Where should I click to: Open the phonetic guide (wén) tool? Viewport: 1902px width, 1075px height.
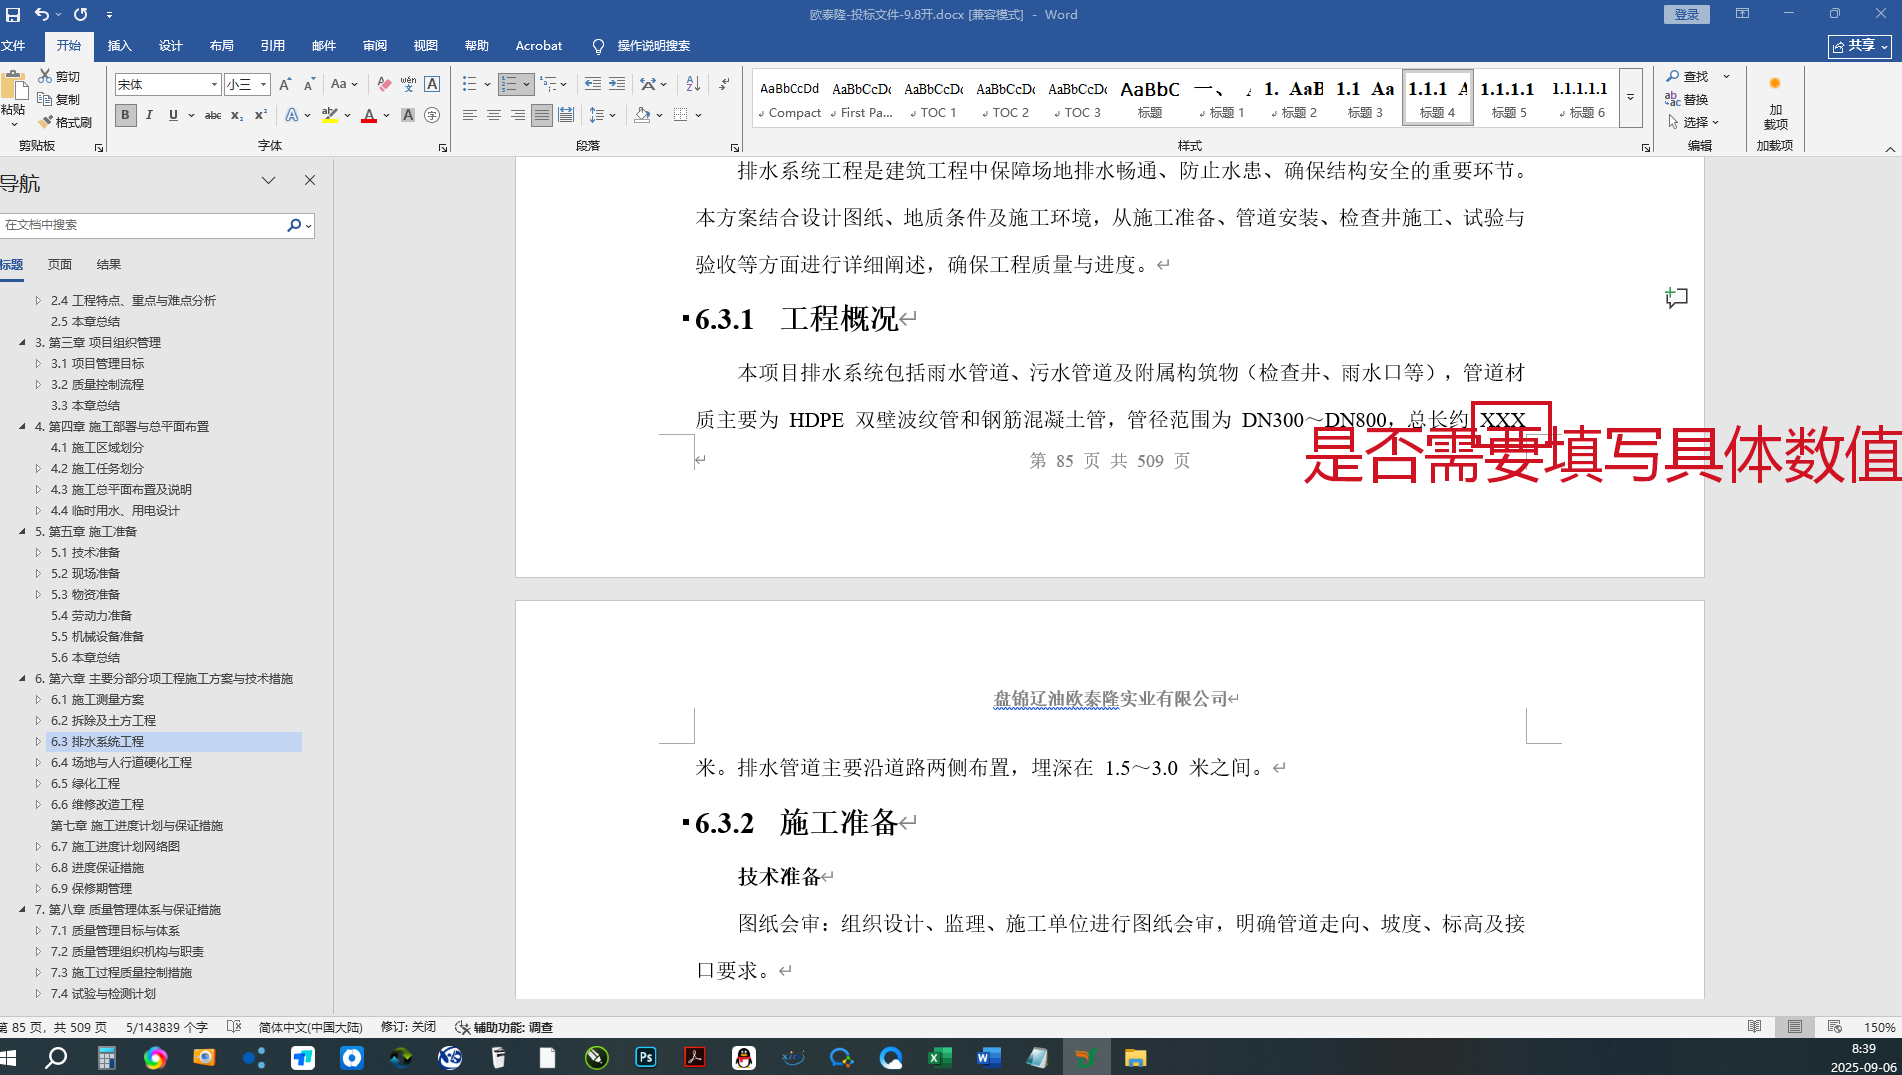pos(408,84)
